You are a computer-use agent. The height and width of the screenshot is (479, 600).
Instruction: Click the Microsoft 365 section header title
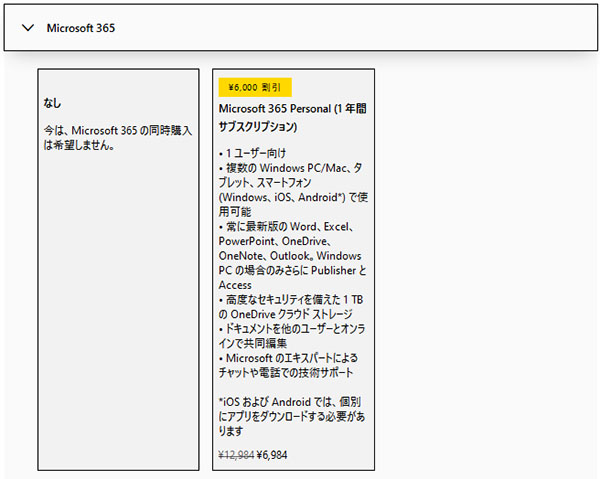(x=81, y=28)
